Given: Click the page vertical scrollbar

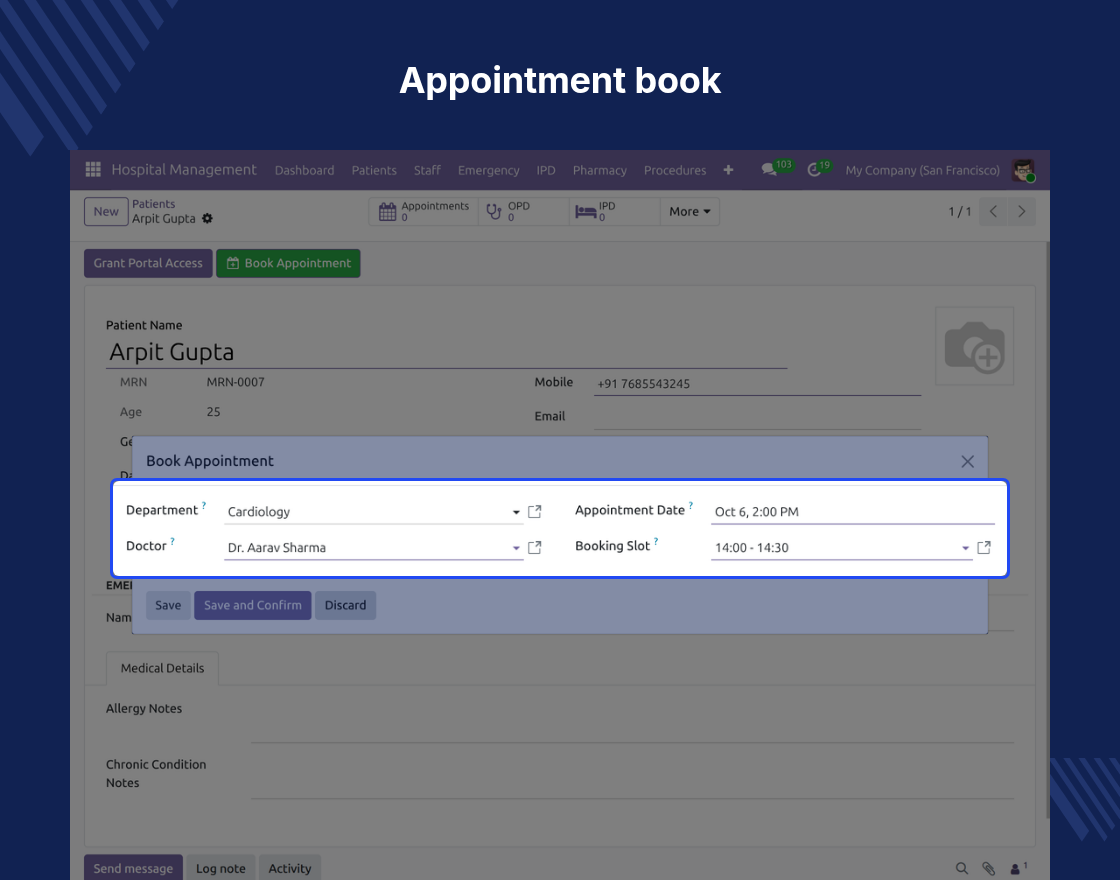Looking at the screenshot, I should (x=1047, y=529).
